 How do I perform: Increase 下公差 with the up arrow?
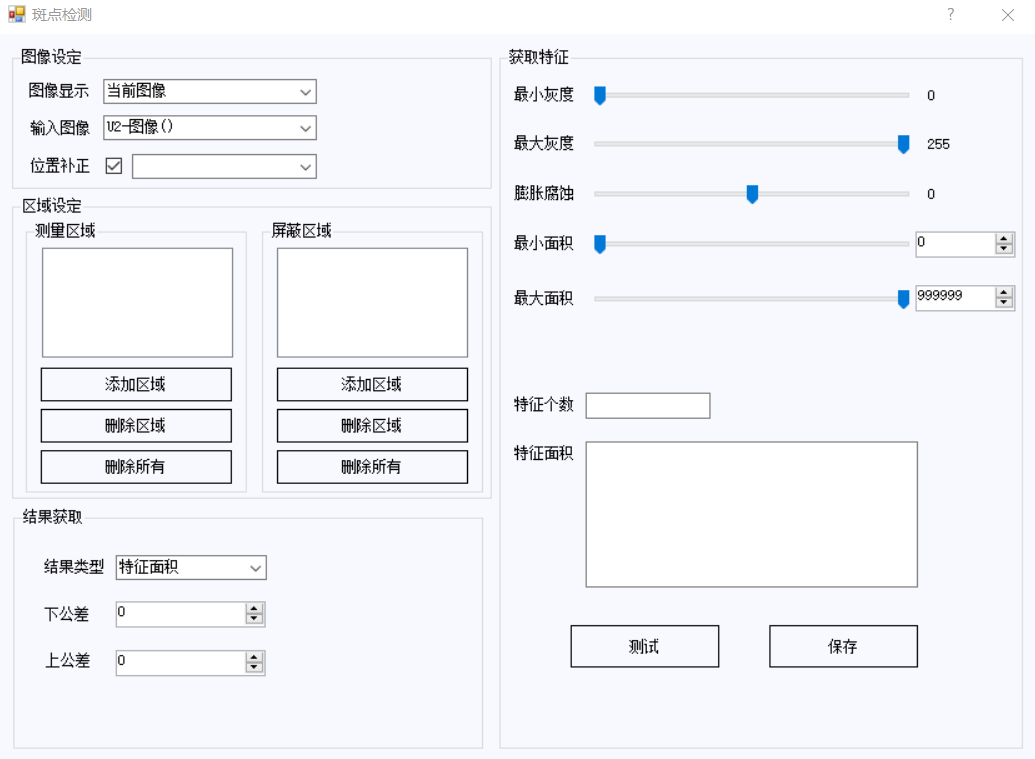[254, 609]
